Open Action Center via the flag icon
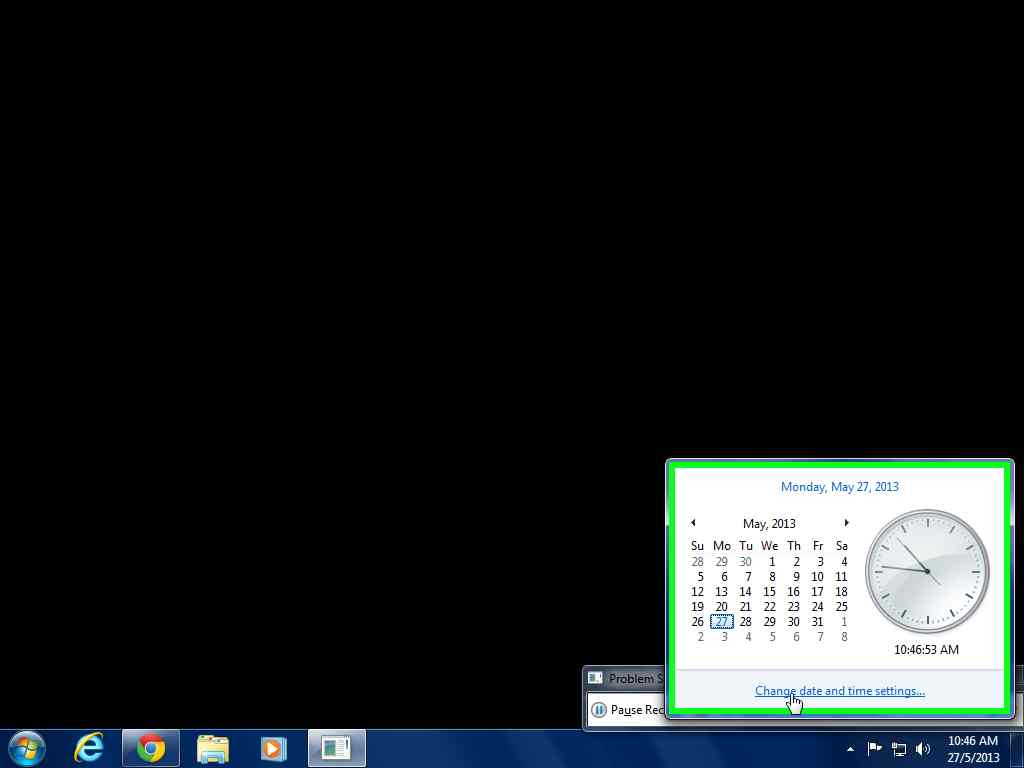Image resolution: width=1024 pixels, height=768 pixels. click(874, 748)
